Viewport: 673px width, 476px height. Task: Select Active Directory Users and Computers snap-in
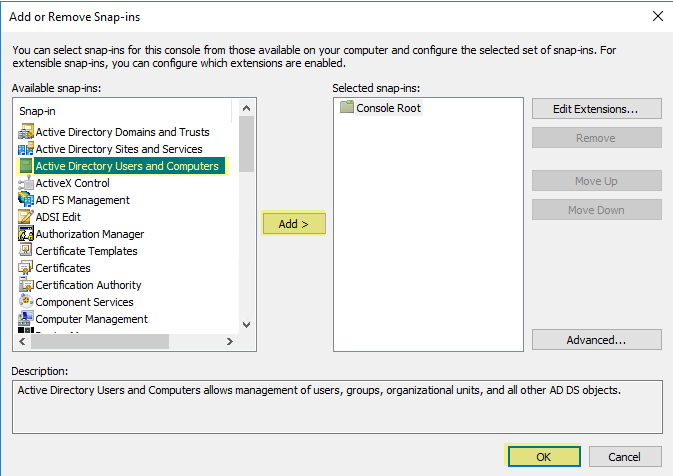pos(126,166)
